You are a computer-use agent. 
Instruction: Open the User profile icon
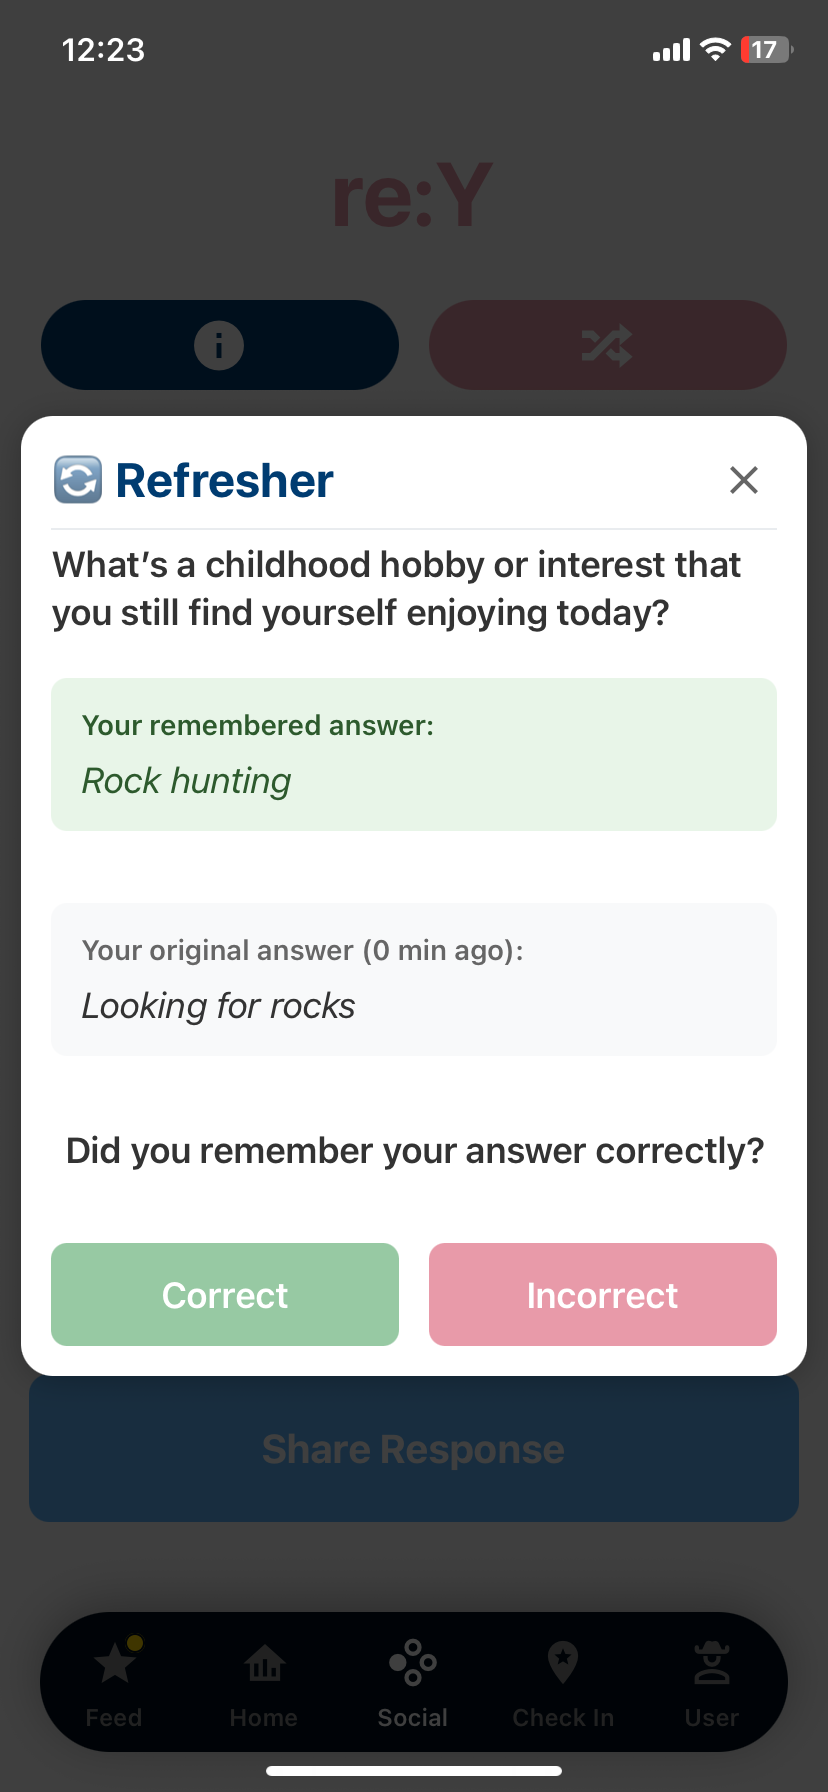(711, 1663)
